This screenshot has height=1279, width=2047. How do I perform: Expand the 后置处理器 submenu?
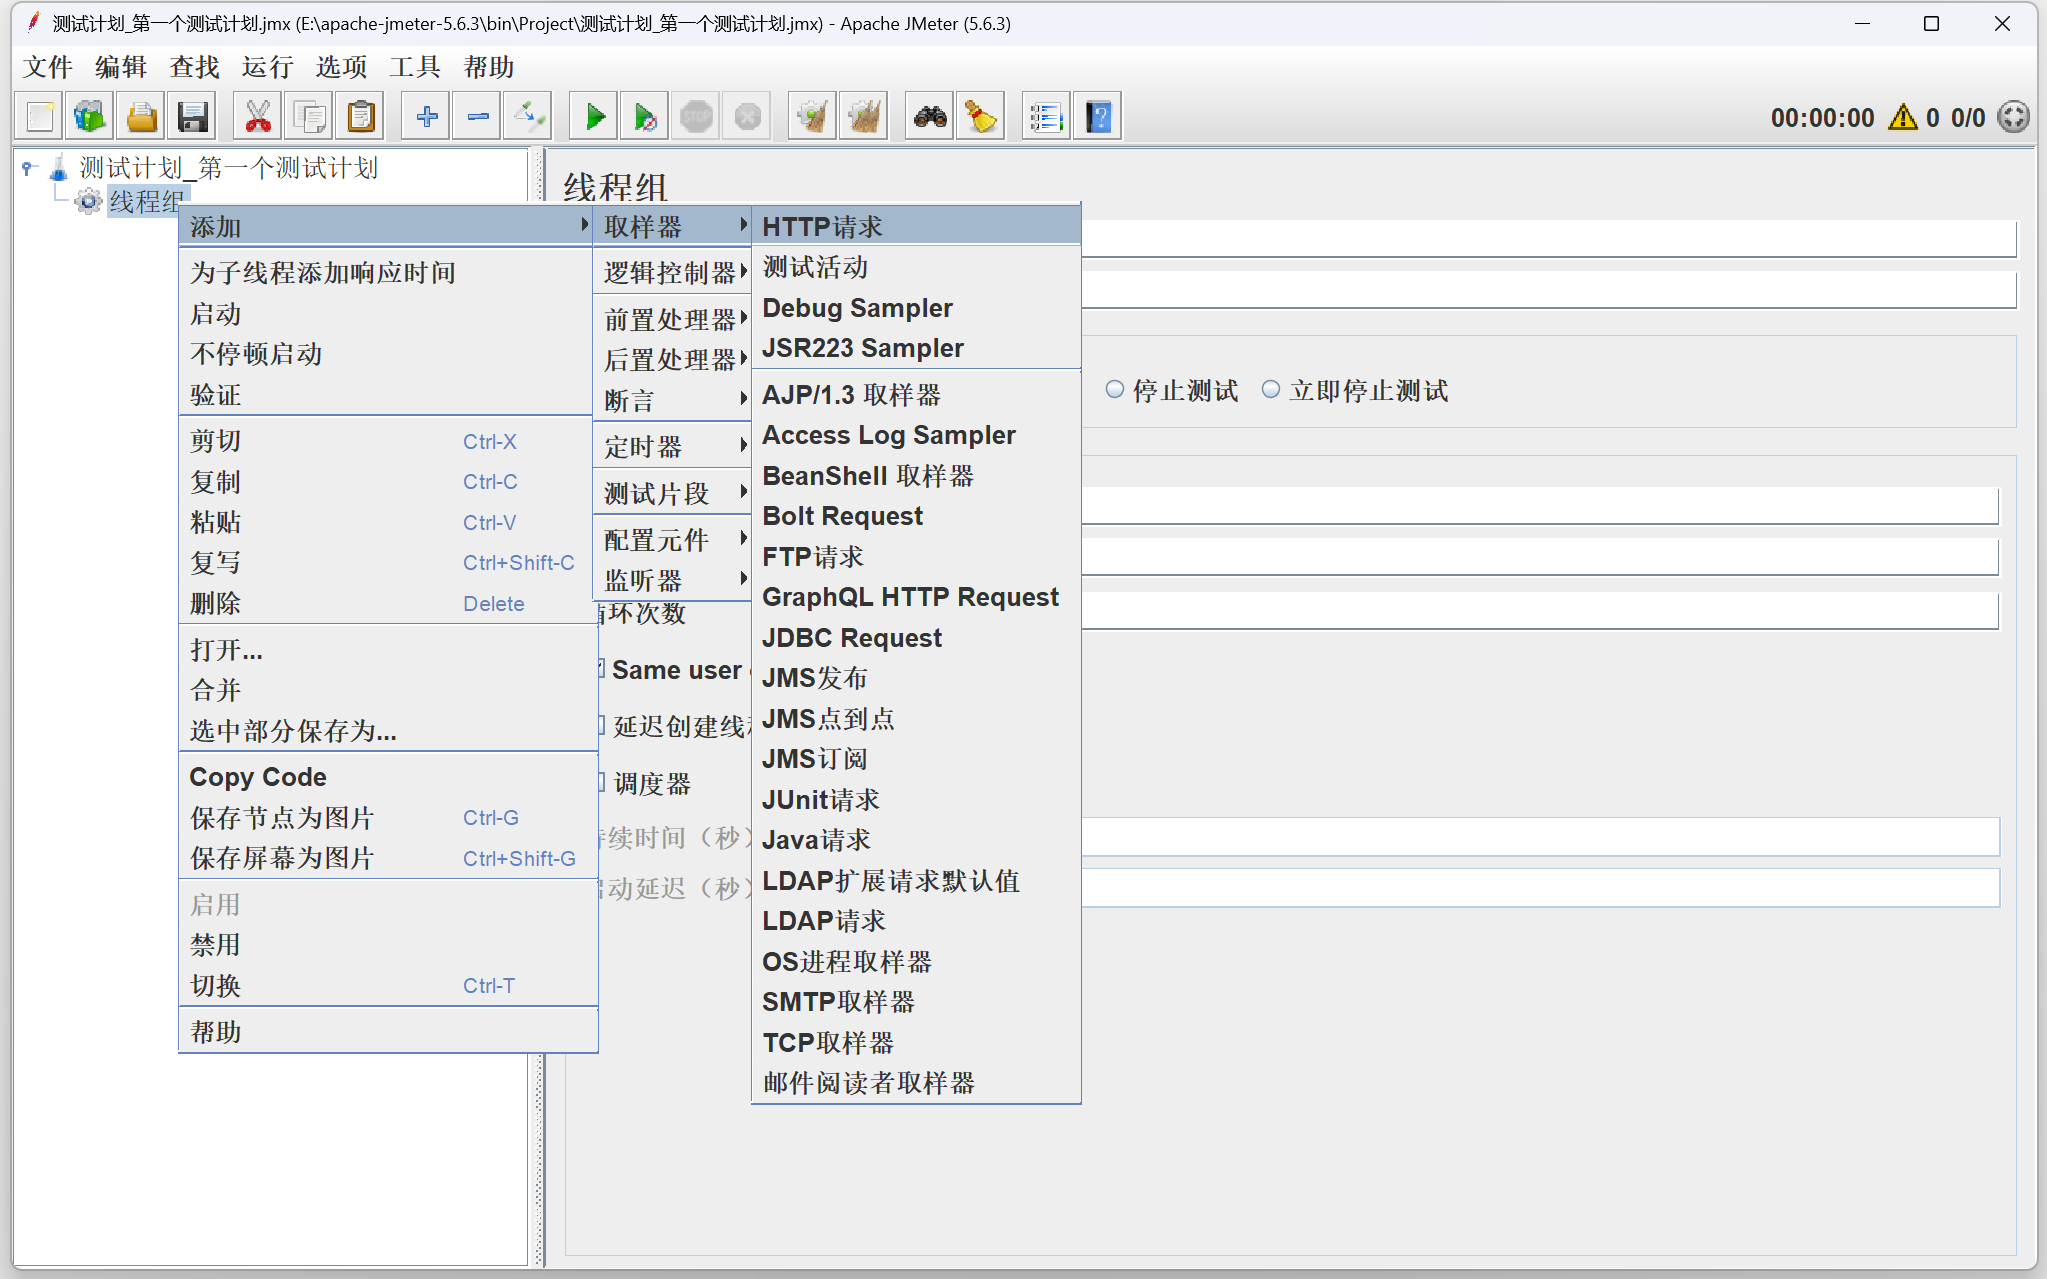(x=675, y=359)
